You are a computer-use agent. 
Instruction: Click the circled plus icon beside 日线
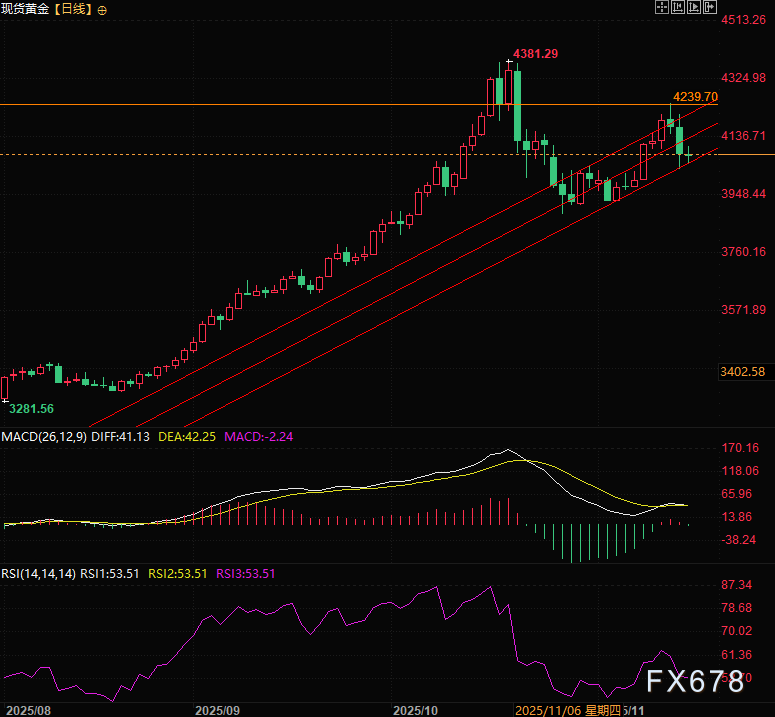click(x=102, y=9)
